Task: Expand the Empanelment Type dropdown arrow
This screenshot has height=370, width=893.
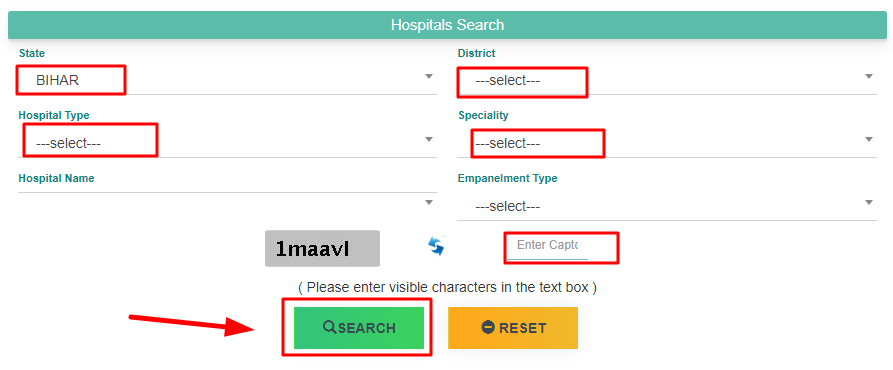Action: coord(869,202)
